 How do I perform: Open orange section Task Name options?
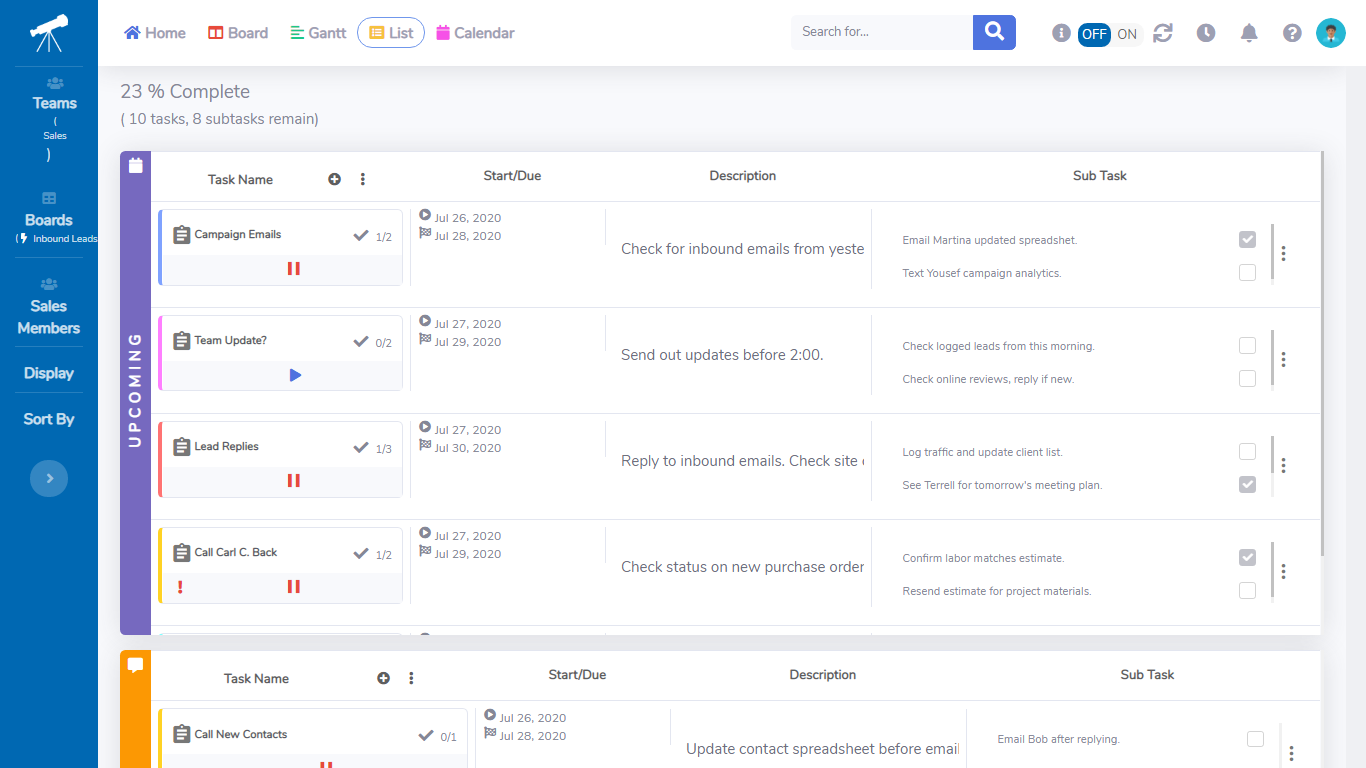pos(411,678)
